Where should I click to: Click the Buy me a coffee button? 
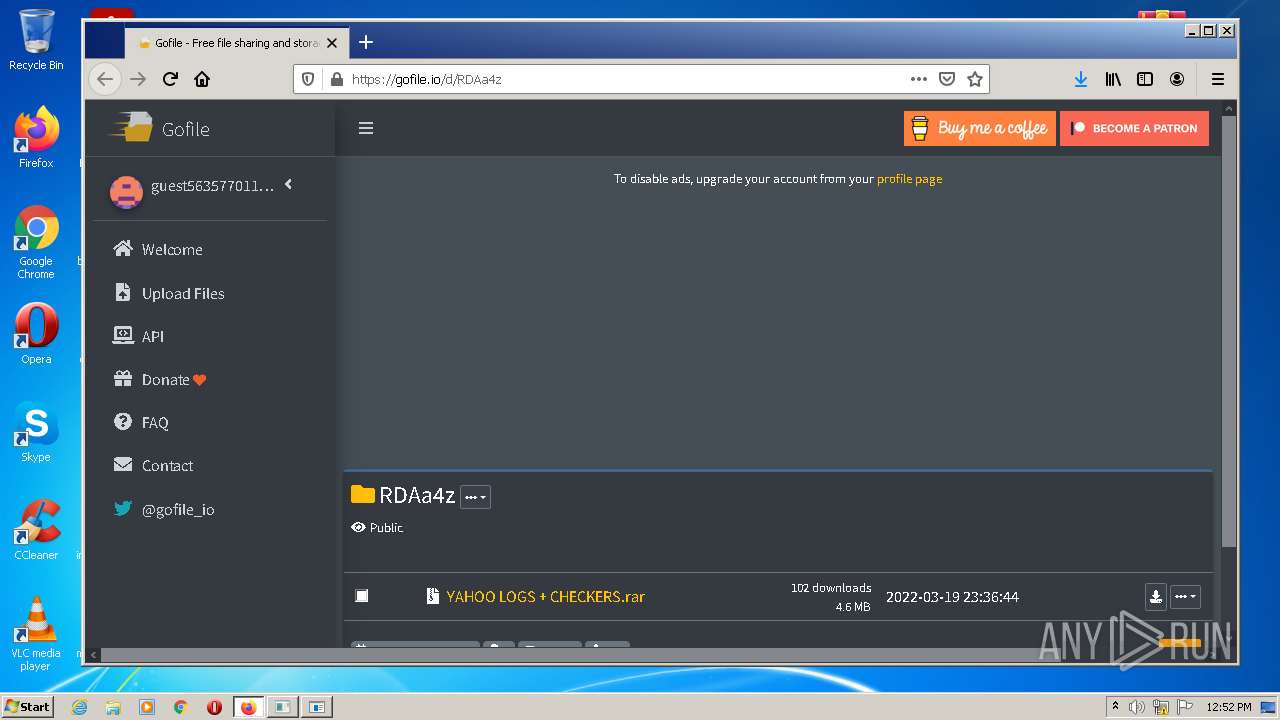980,128
